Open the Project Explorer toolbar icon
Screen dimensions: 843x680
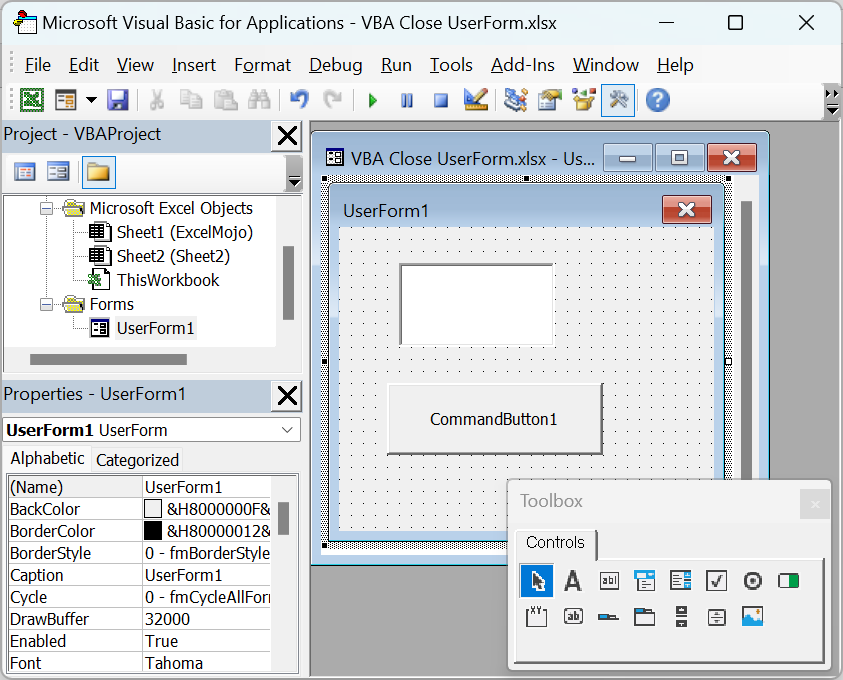(516, 100)
